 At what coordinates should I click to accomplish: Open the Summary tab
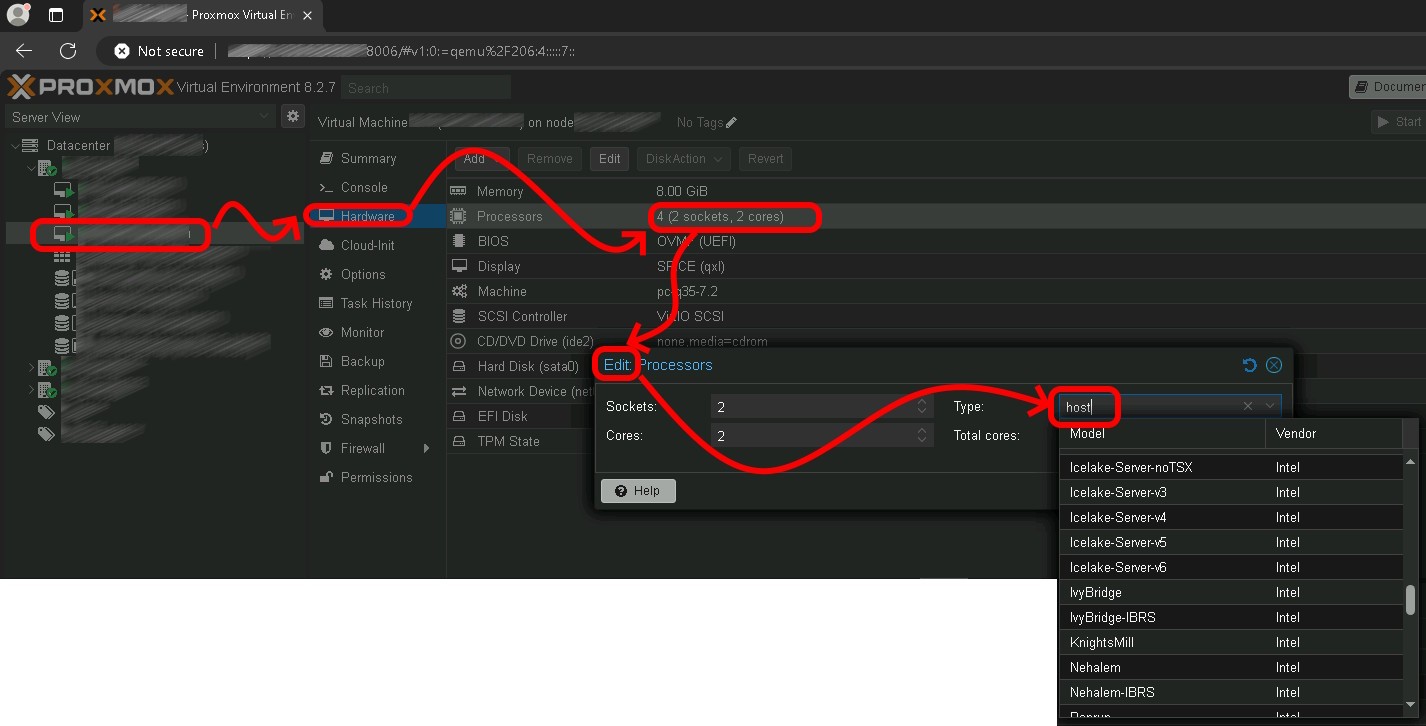(368, 158)
